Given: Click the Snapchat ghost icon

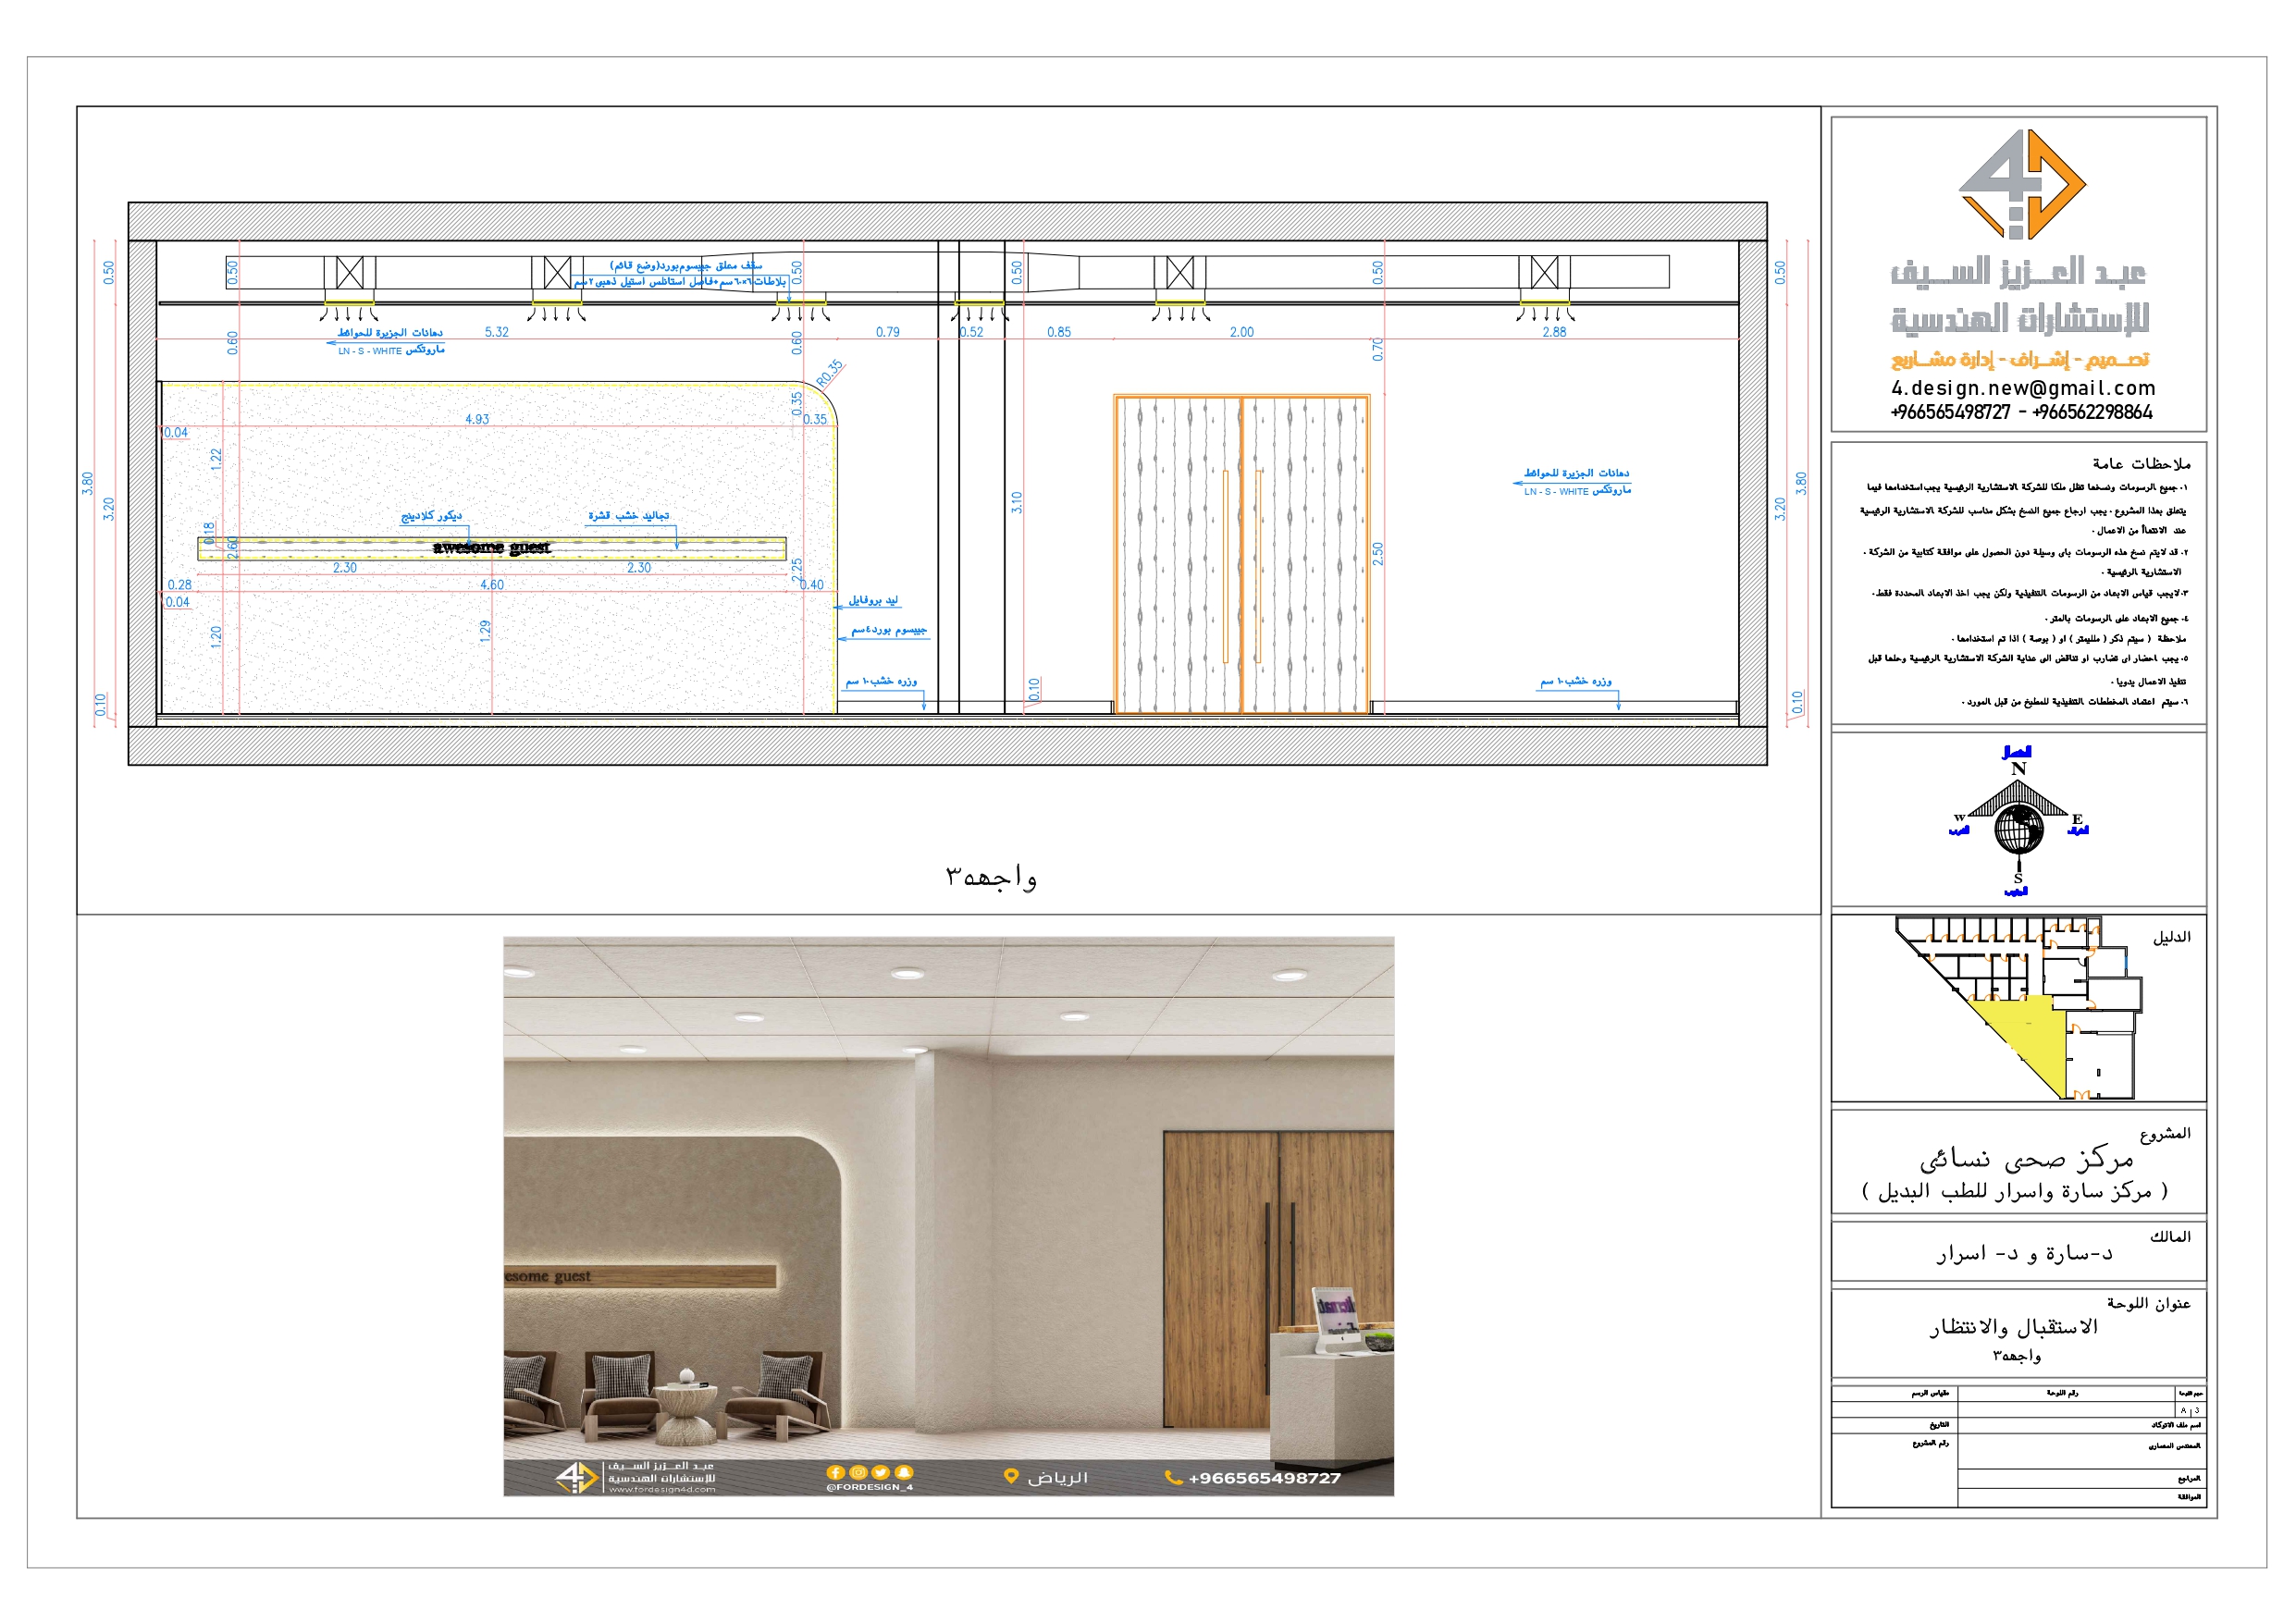Looking at the screenshot, I should tap(904, 1472).
